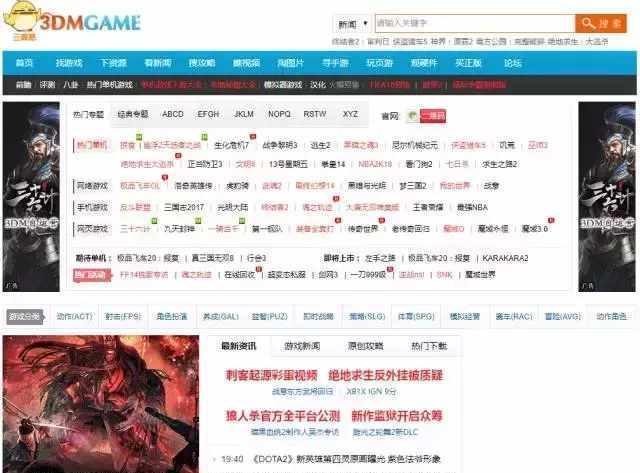Select the 体育(SPG) game category
This screenshot has height=473, width=640.
416,317
